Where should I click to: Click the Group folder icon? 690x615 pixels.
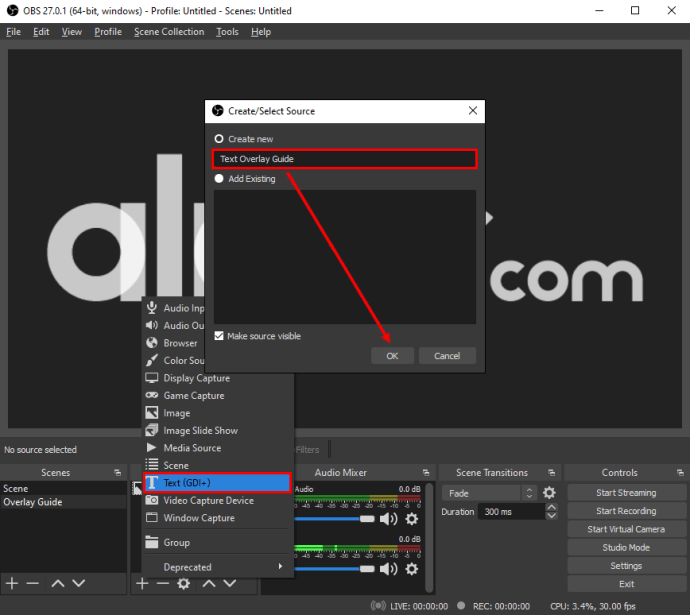(x=152, y=542)
